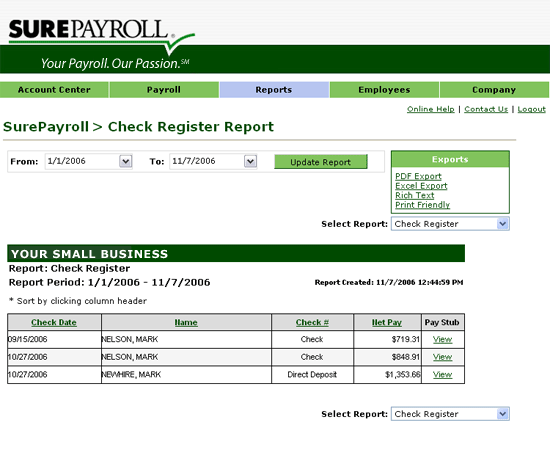Open the Online Help link

430,109
